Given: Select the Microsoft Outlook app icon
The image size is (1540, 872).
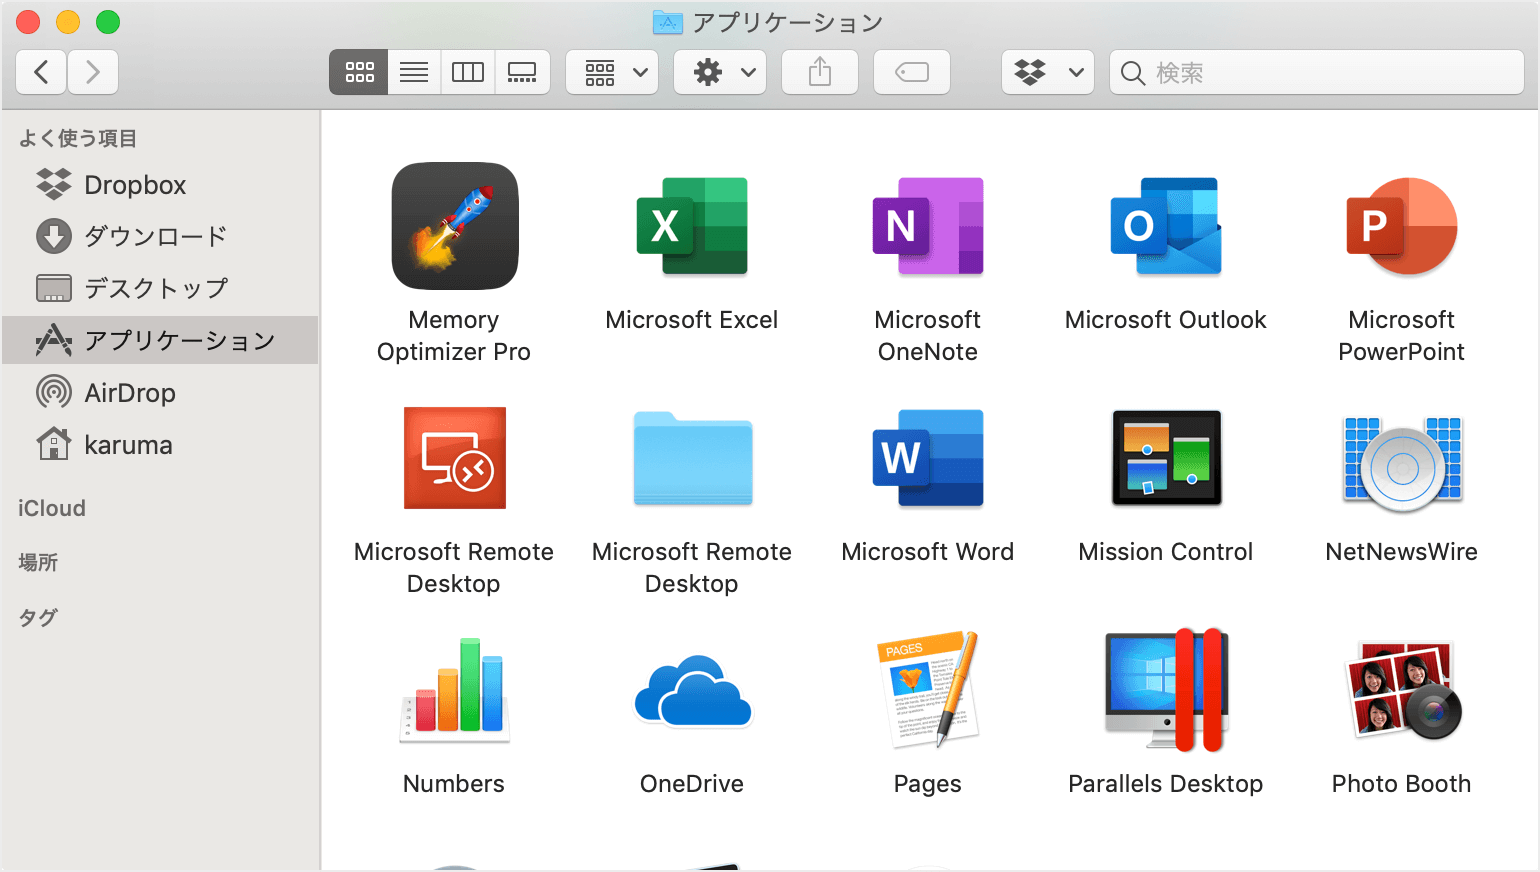Looking at the screenshot, I should pos(1166,226).
